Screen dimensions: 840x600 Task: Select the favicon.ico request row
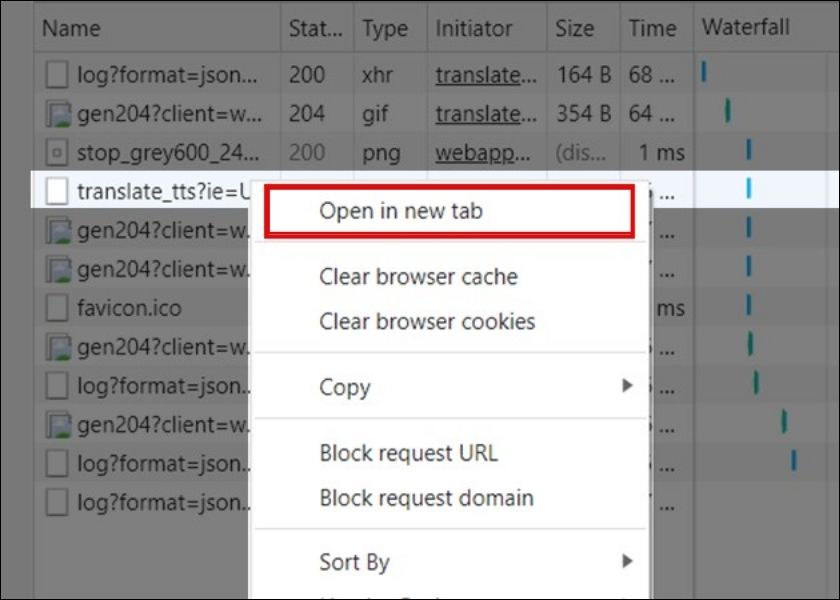[x=130, y=307]
